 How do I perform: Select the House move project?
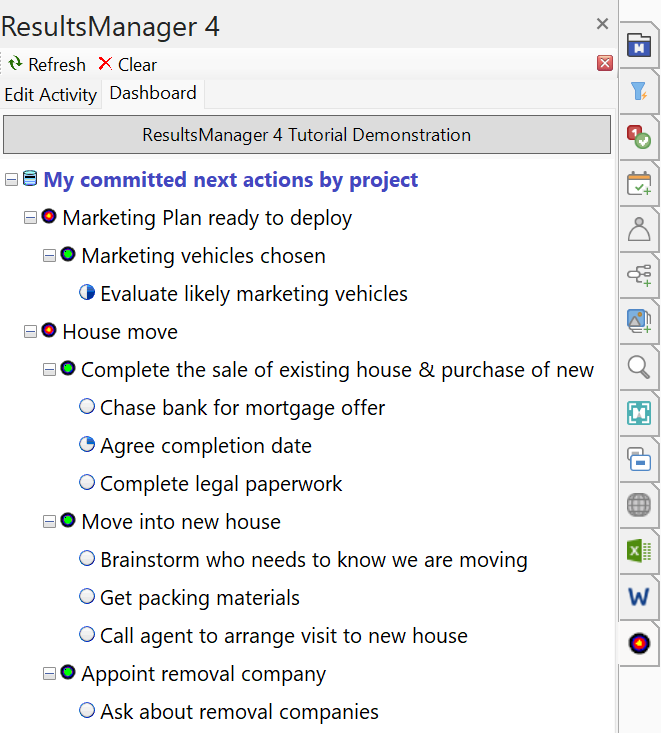pyautogui.click(x=120, y=332)
